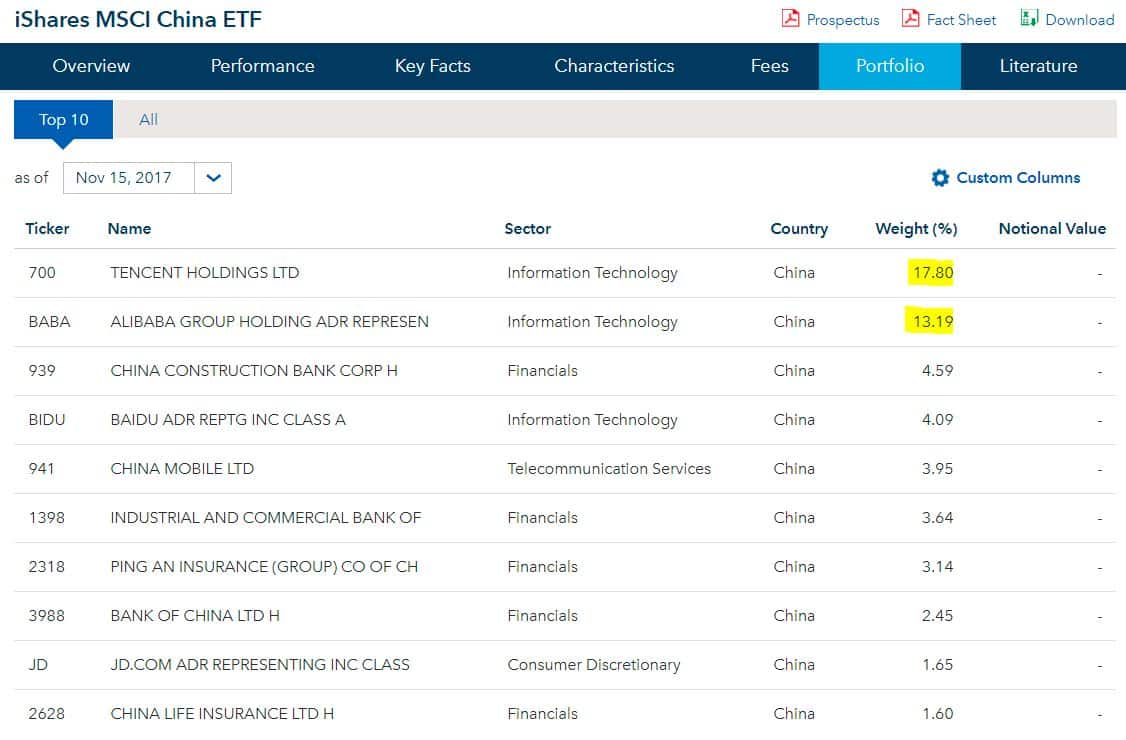
Task: Click the ticker 2628 cell
Action: pyautogui.click(x=47, y=713)
